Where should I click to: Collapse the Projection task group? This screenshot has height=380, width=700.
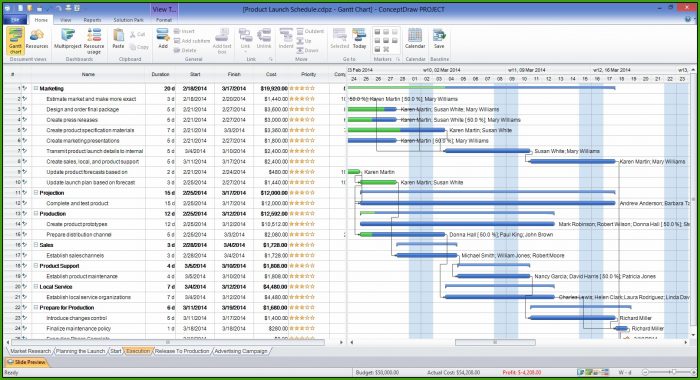36,193
